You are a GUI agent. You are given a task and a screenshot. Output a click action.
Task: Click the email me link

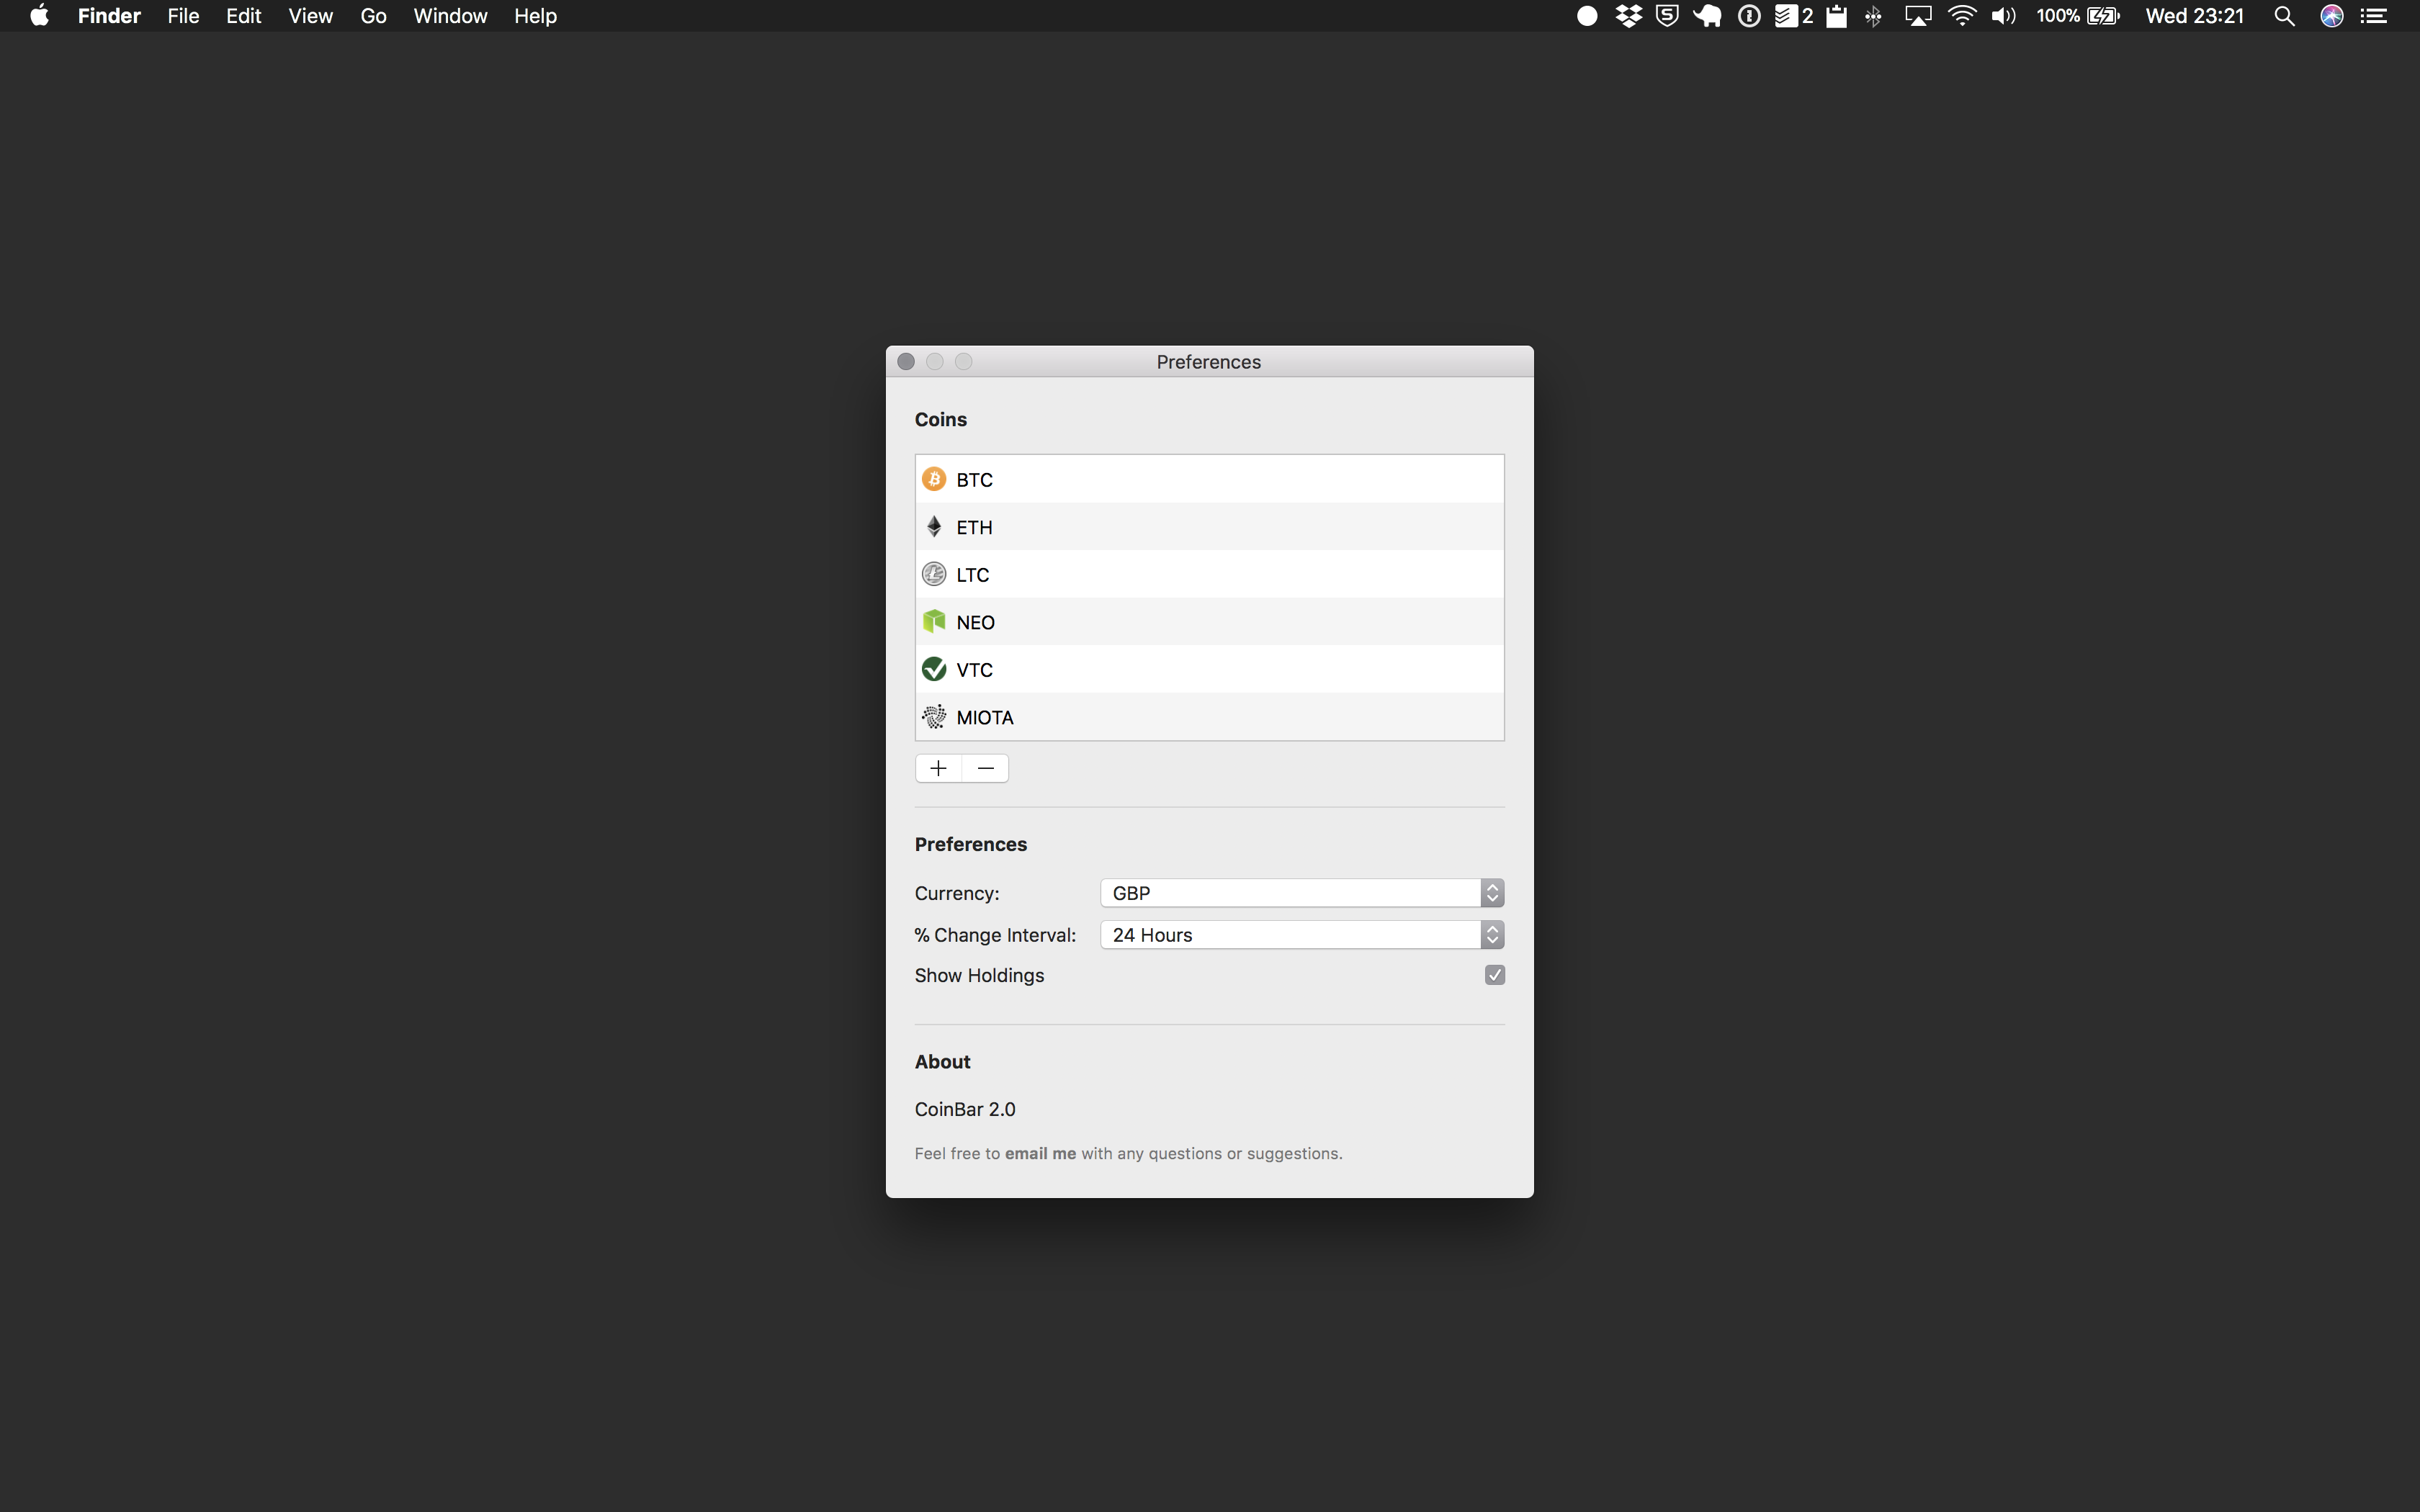[1040, 1153]
